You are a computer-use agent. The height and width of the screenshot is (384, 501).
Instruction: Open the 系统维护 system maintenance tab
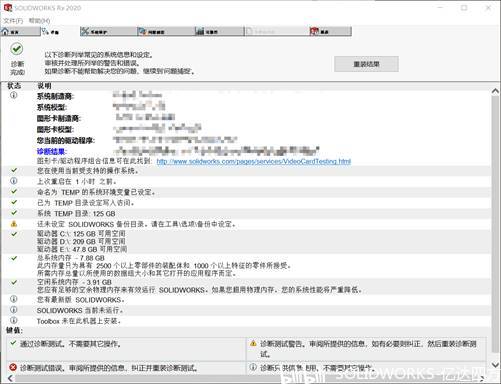[108, 32]
